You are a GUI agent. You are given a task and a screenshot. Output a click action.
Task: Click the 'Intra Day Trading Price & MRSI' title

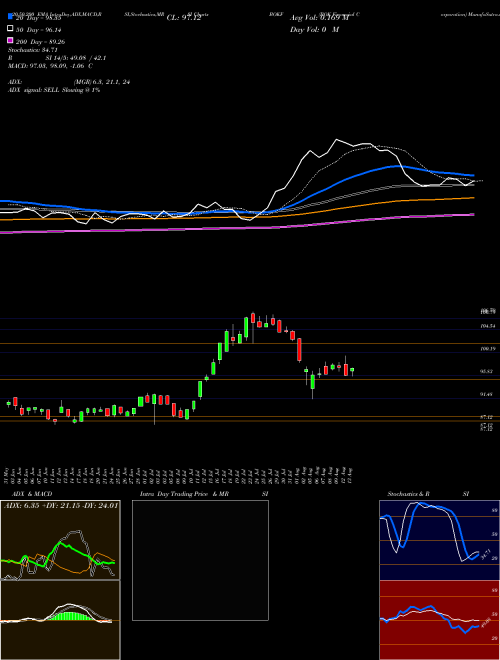[x=204, y=494]
